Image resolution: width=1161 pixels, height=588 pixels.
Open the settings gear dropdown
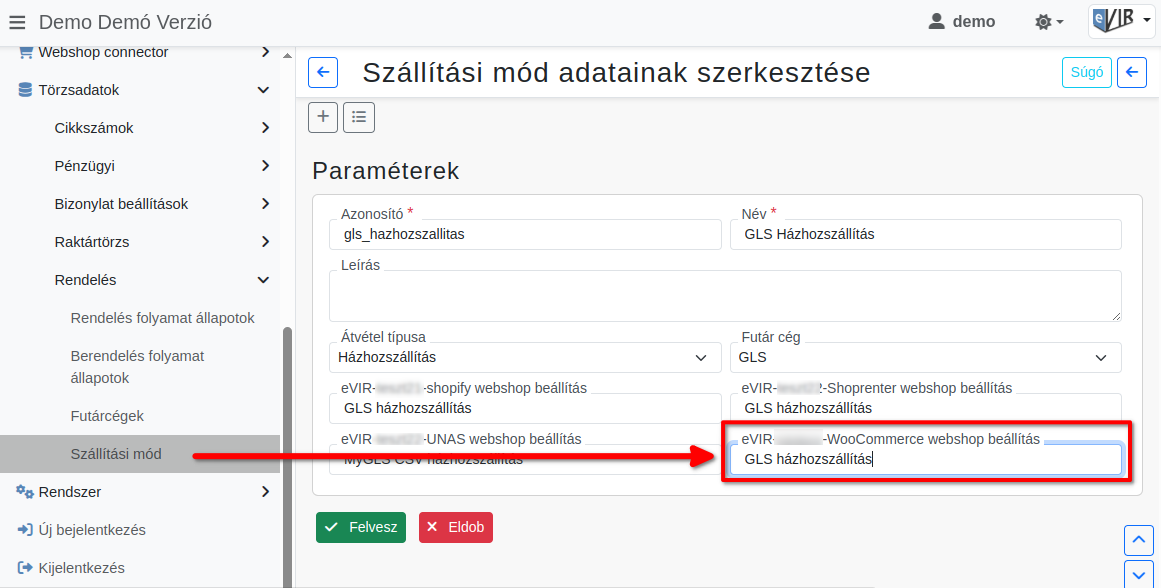pos(1048,22)
